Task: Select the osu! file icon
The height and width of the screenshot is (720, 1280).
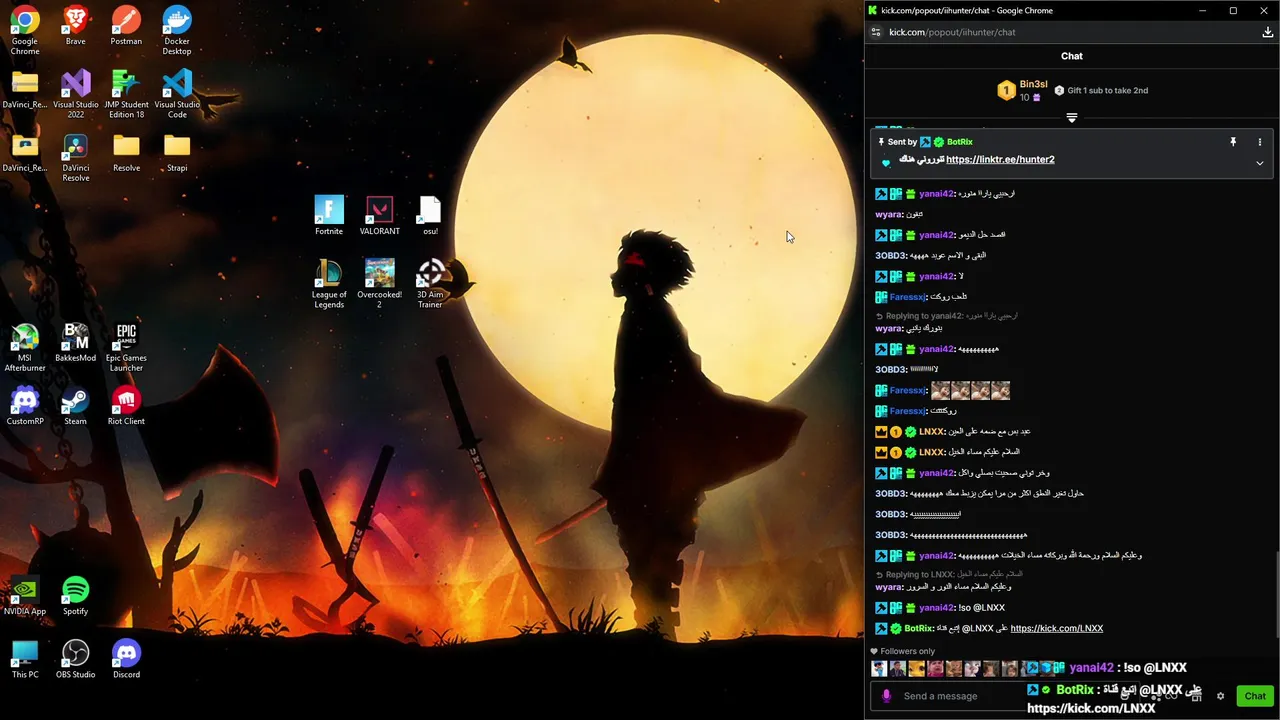Action: tap(430, 216)
